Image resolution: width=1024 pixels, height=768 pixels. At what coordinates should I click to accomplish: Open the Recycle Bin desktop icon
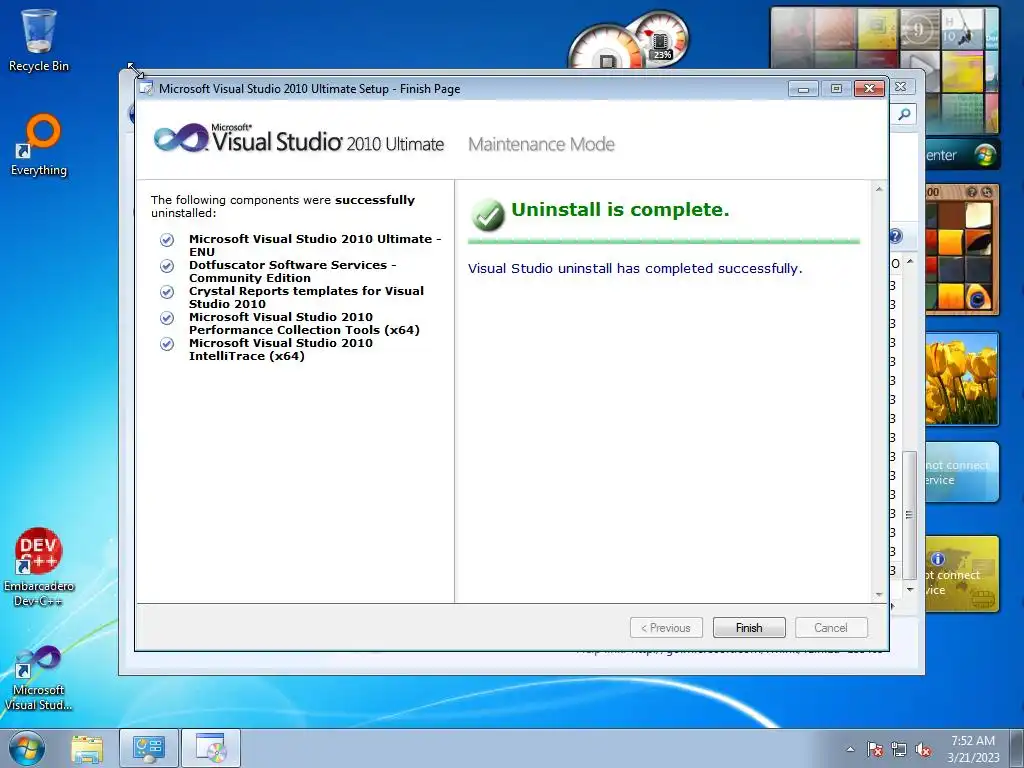click(39, 40)
